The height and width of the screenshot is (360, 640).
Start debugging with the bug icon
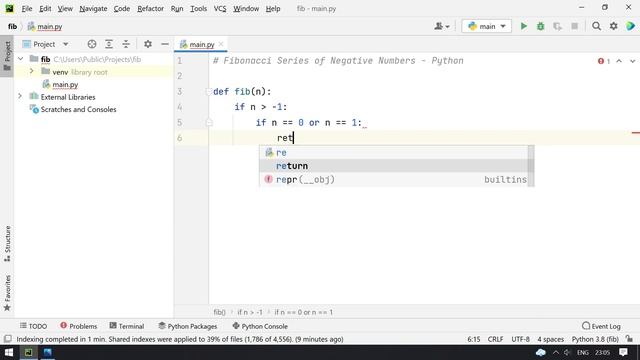pyautogui.click(x=540, y=27)
